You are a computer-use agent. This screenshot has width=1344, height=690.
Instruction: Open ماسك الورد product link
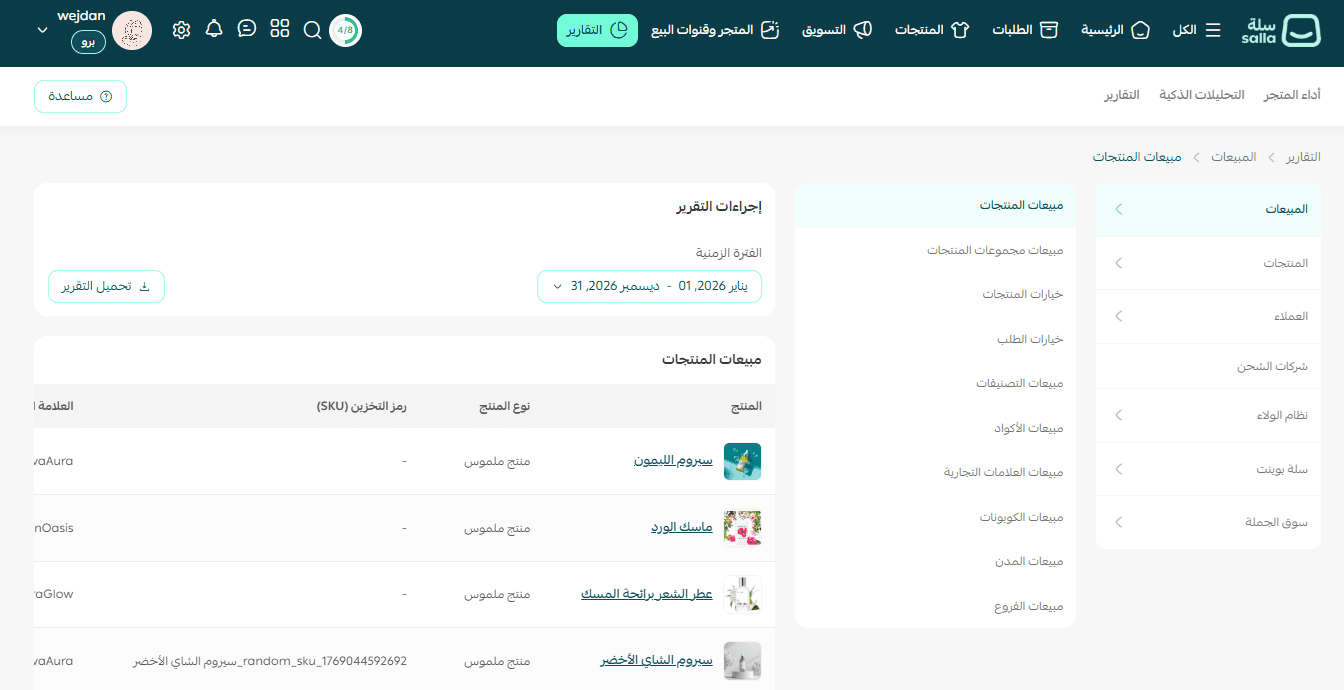click(682, 527)
